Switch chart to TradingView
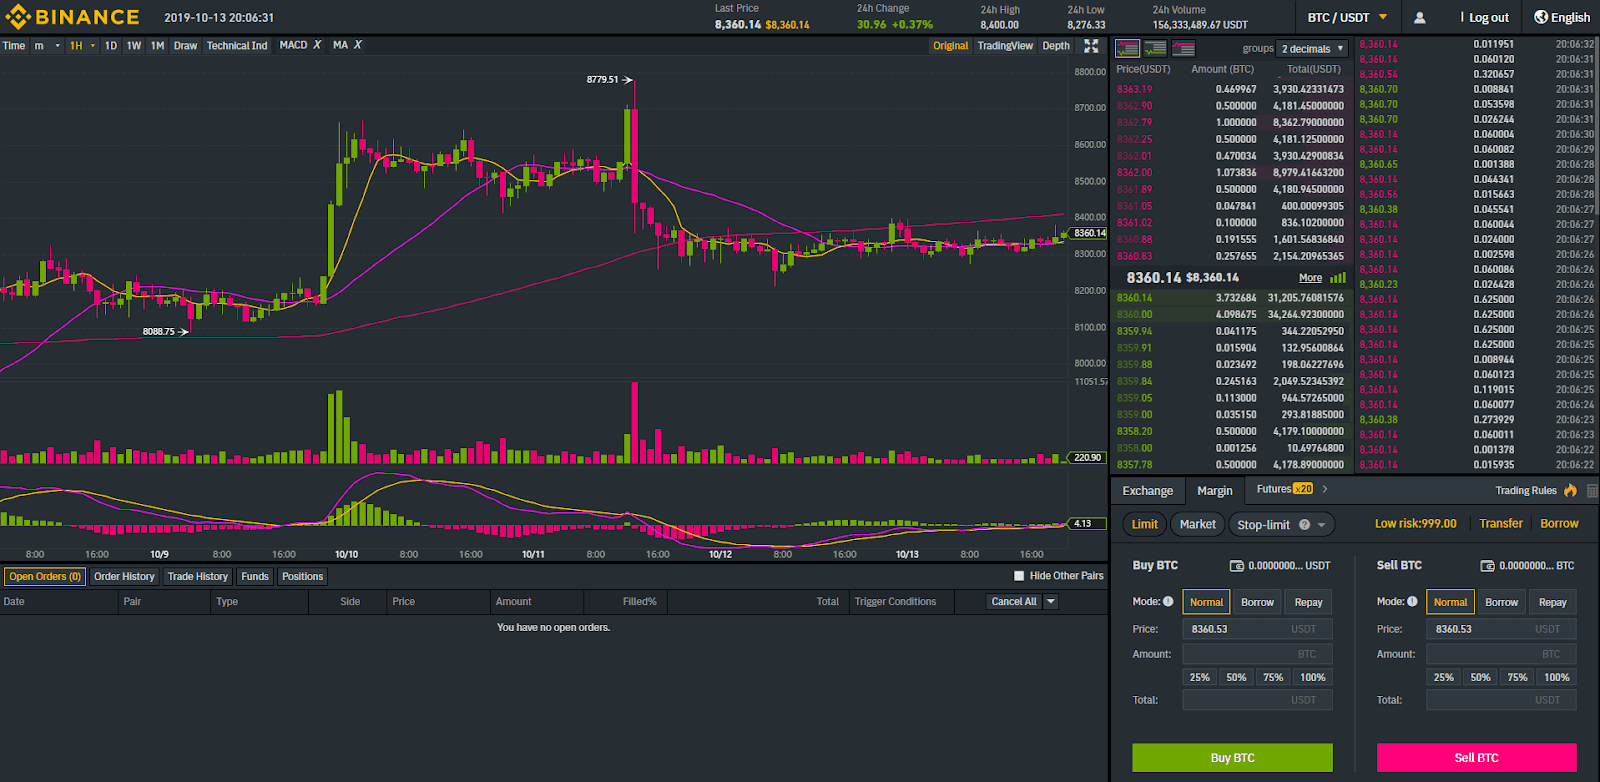Screen dimensions: 1600x782 [x=1005, y=46]
